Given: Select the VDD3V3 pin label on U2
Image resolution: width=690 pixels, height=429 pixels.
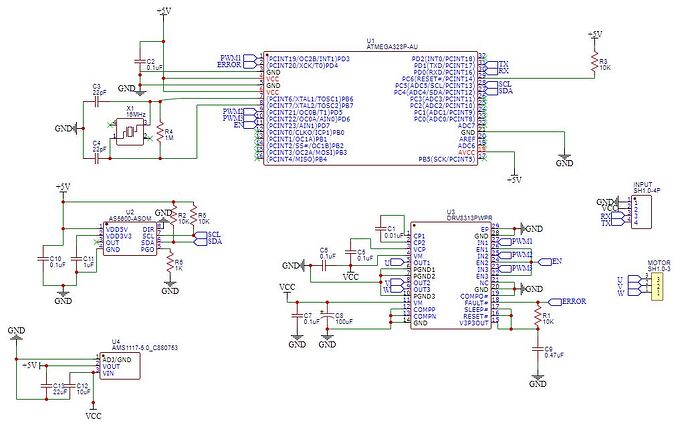Looking at the screenshot, I should (119, 236).
